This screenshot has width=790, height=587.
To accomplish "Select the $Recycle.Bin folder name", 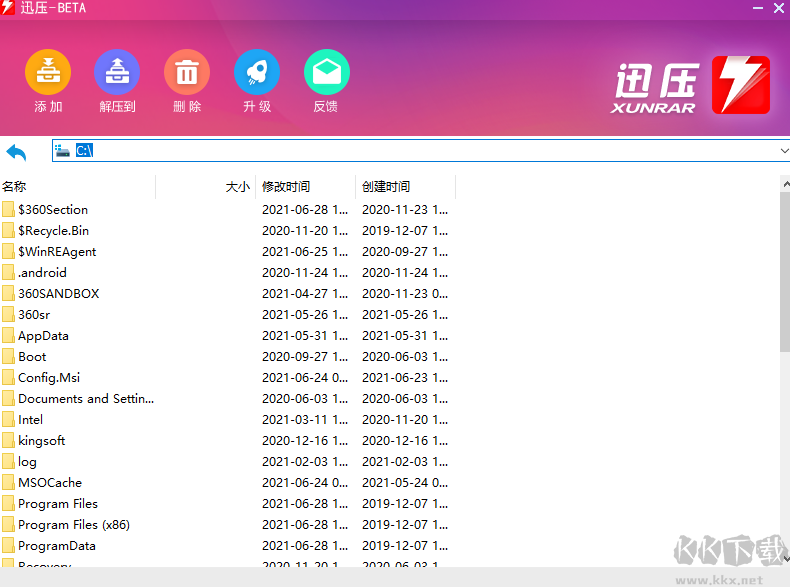I will [x=53, y=230].
